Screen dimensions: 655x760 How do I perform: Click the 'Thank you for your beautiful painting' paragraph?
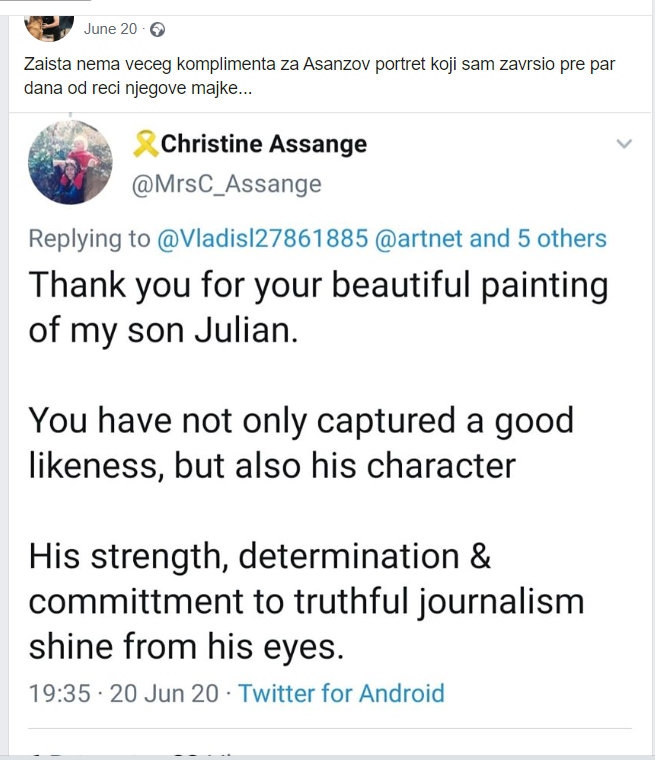click(318, 307)
